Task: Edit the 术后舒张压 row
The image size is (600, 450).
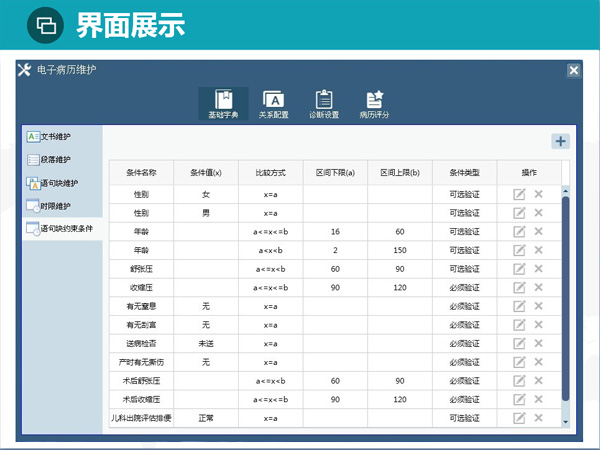Action: click(519, 381)
